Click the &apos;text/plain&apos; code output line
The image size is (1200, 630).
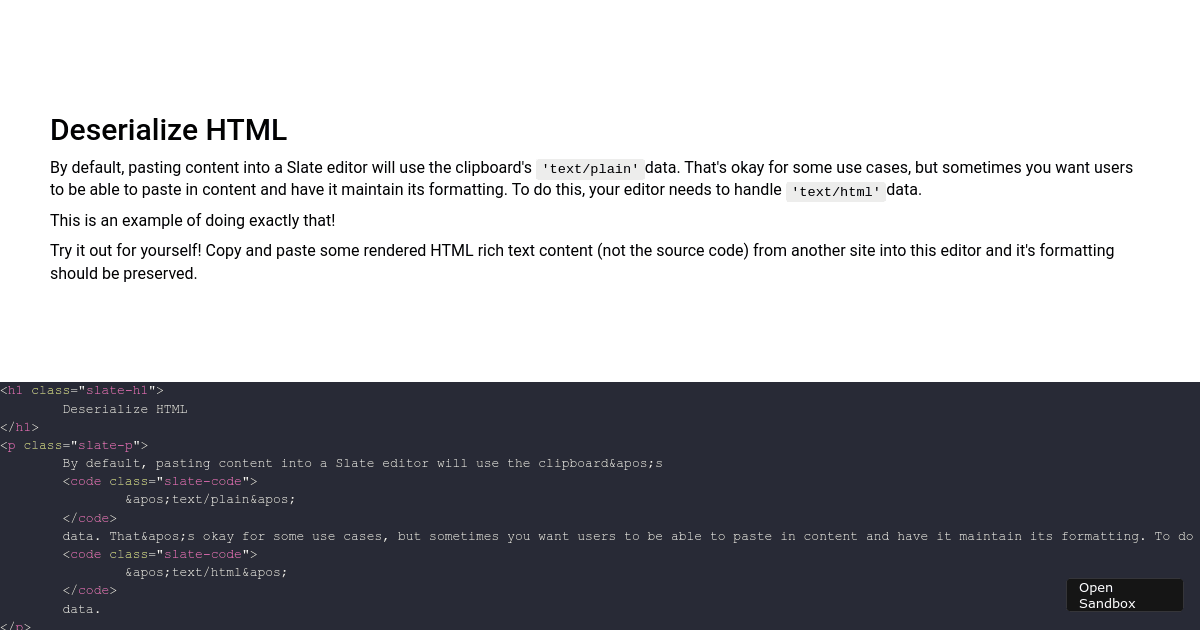point(211,499)
